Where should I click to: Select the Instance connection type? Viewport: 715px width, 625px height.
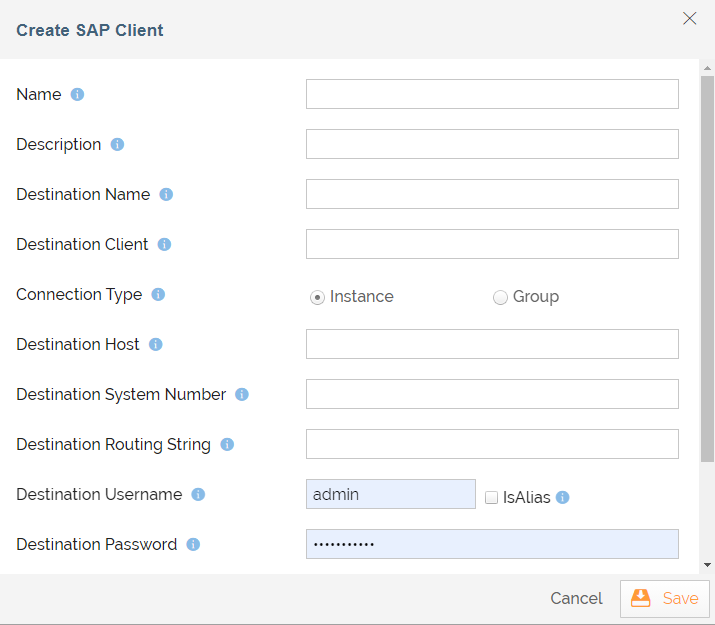pyautogui.click(x=318, y=297)
